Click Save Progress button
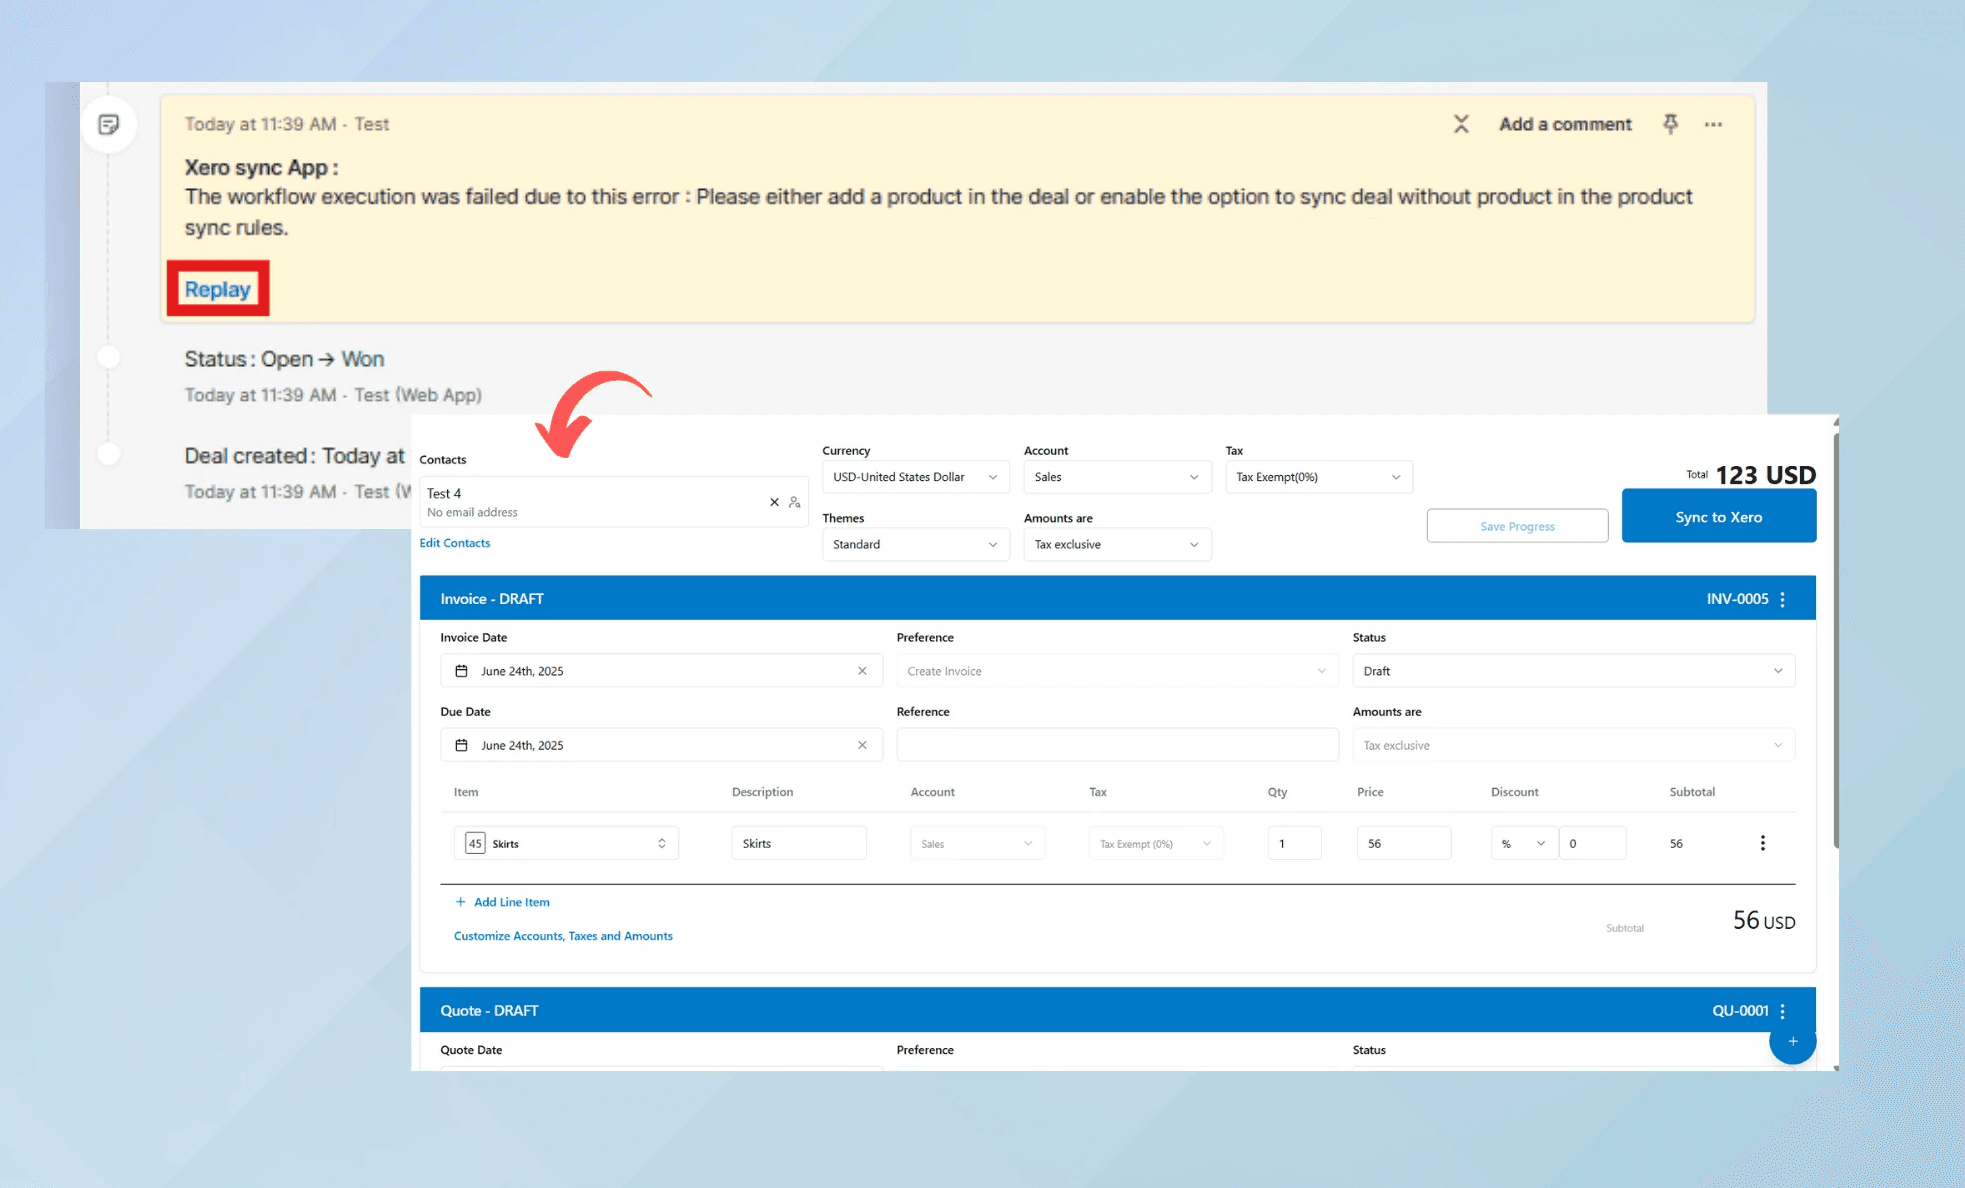Viewport: 1965px width, 1188px height. (x=1517, y=526)
